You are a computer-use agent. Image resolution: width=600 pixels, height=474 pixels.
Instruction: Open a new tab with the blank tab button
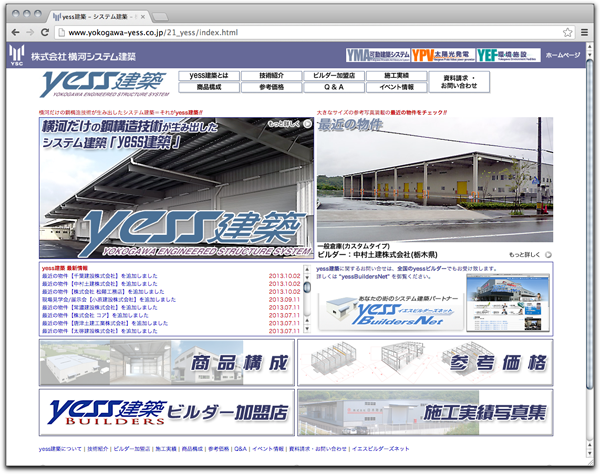(160, 16)
